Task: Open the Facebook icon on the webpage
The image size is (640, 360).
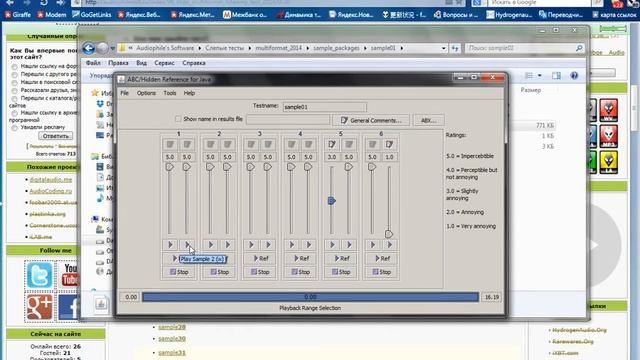Action: (68, 307)
